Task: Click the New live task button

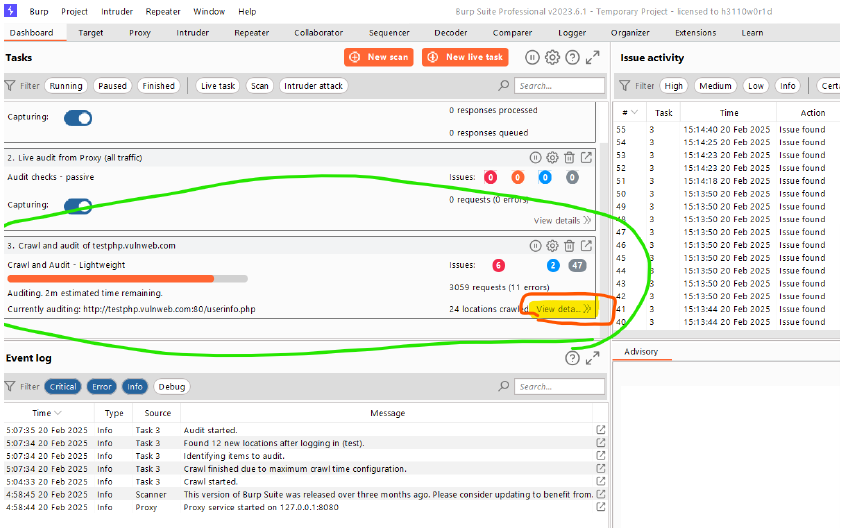Action: (465, 57)
